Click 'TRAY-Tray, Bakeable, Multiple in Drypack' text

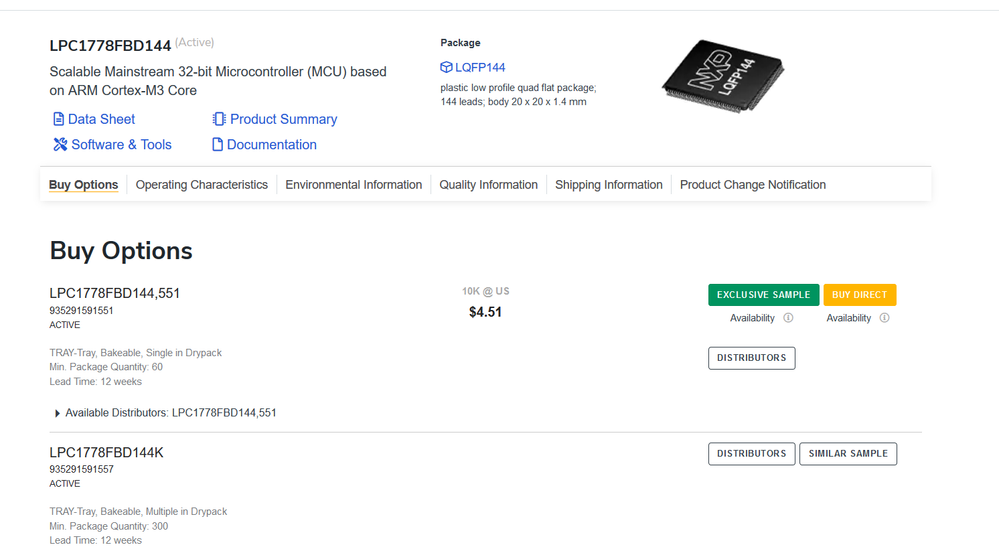point(138,511)
